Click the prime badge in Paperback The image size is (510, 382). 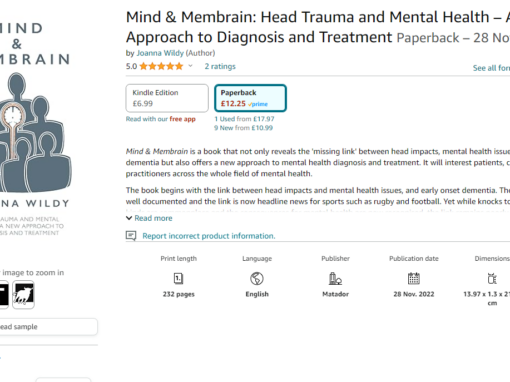[258, 104]
